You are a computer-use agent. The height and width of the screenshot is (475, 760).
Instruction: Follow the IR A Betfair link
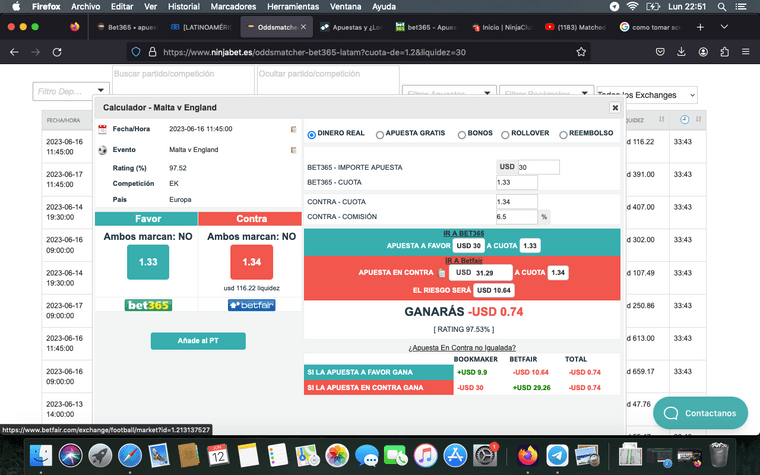pyautogui.click(x=463, y=260)
